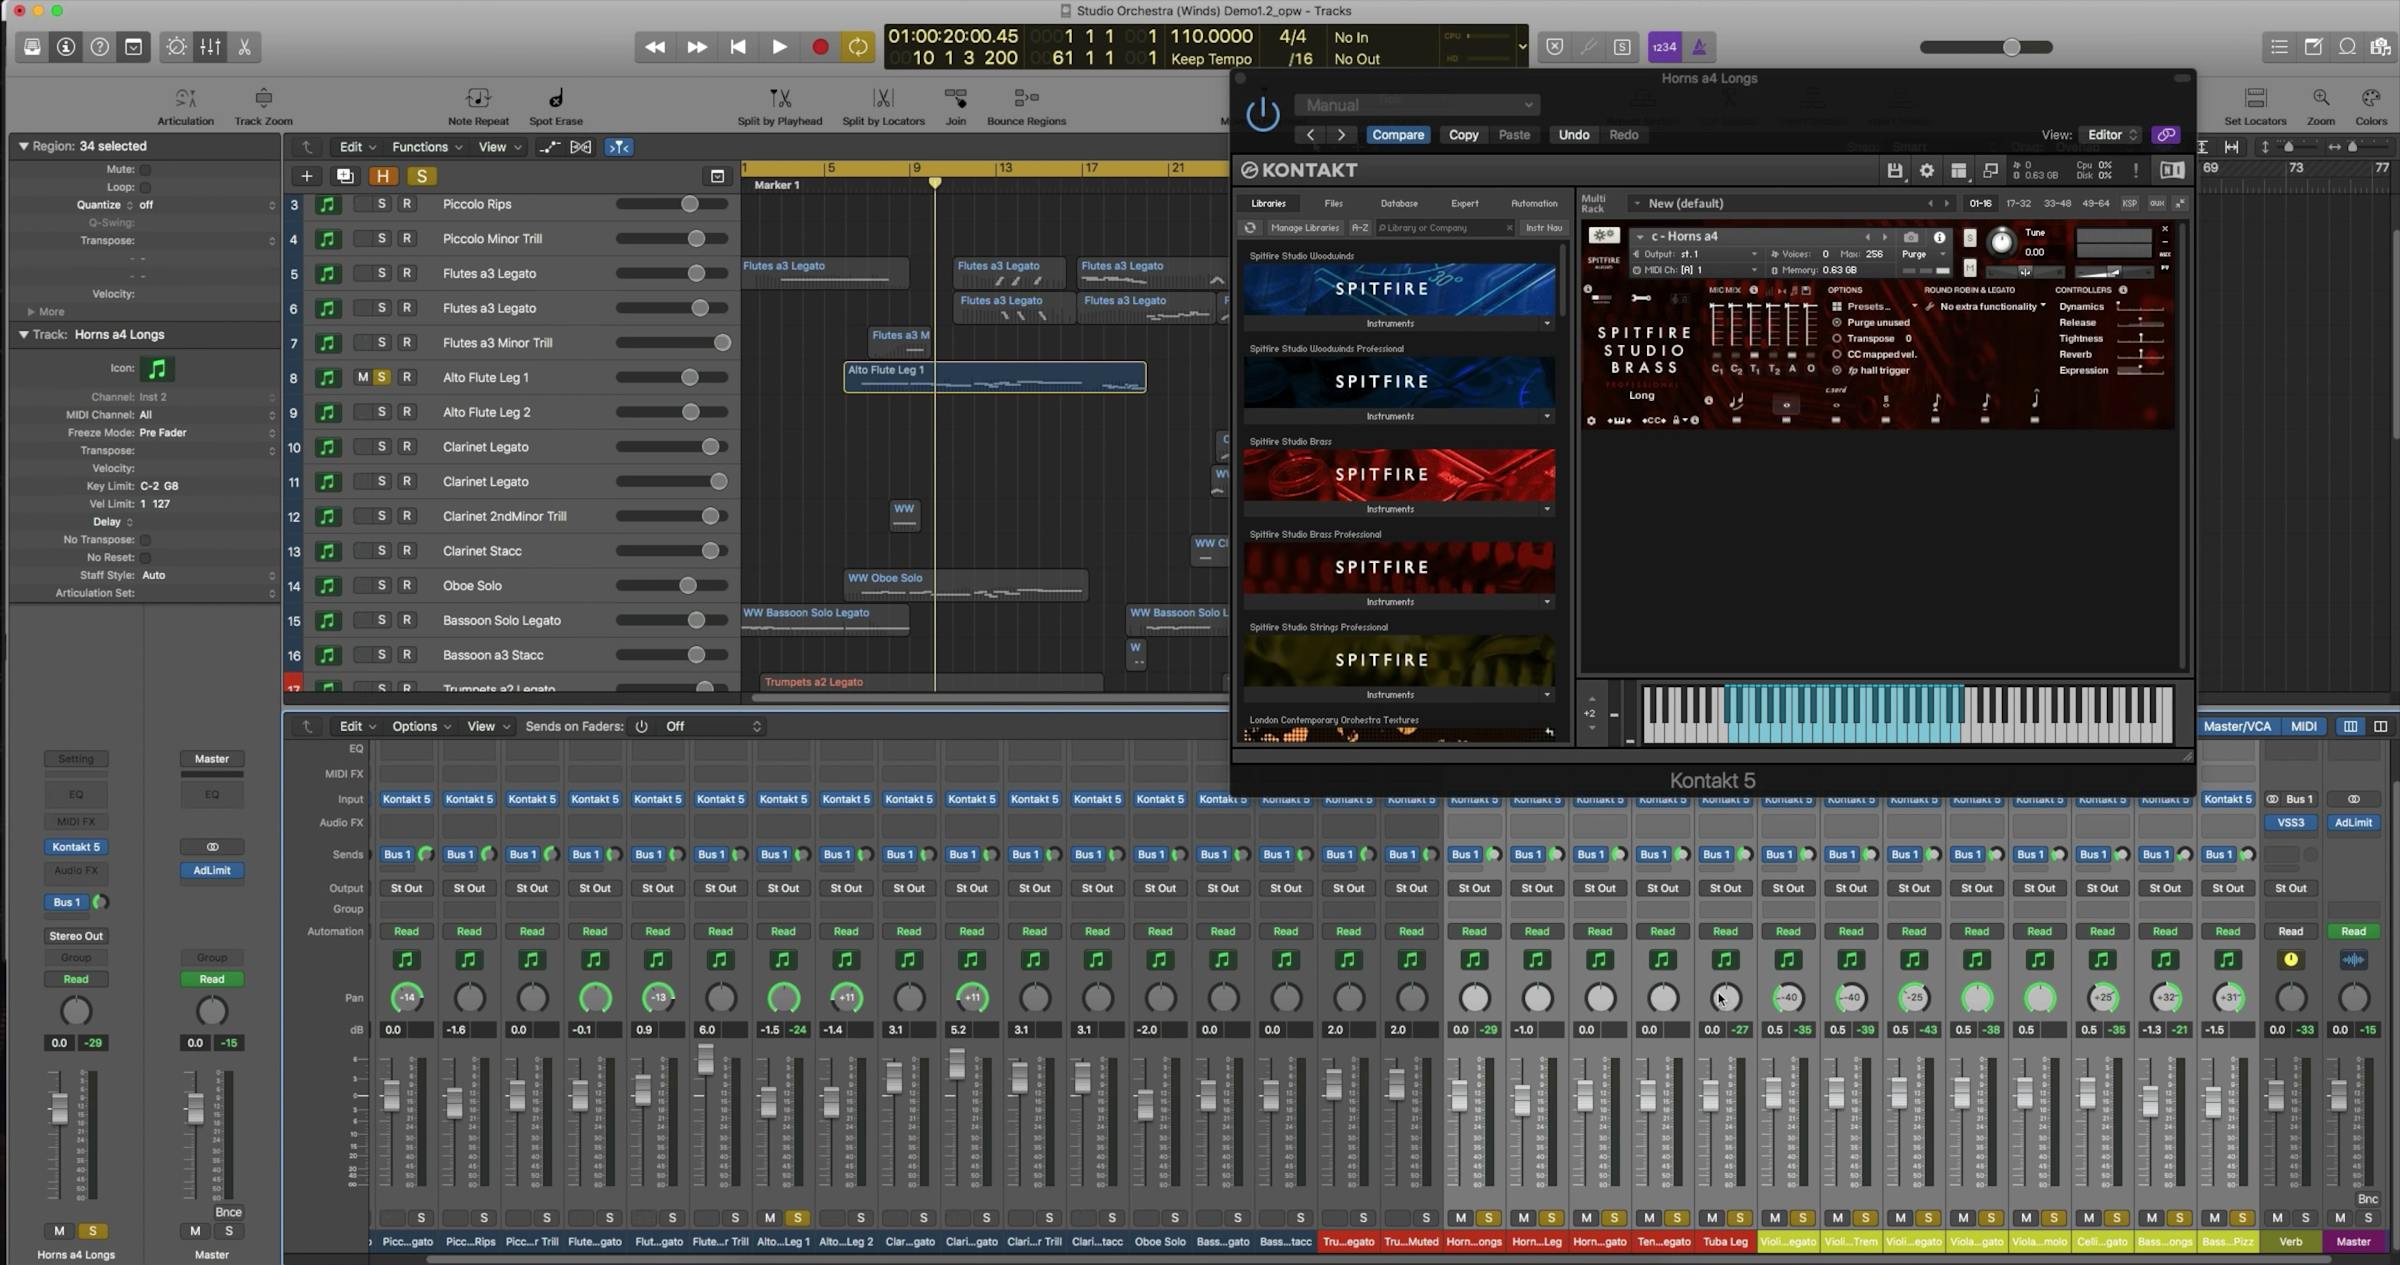2400x1265 pixels.
Task: Click Copy button in Kontakt panel
Action: point(1462,135)
